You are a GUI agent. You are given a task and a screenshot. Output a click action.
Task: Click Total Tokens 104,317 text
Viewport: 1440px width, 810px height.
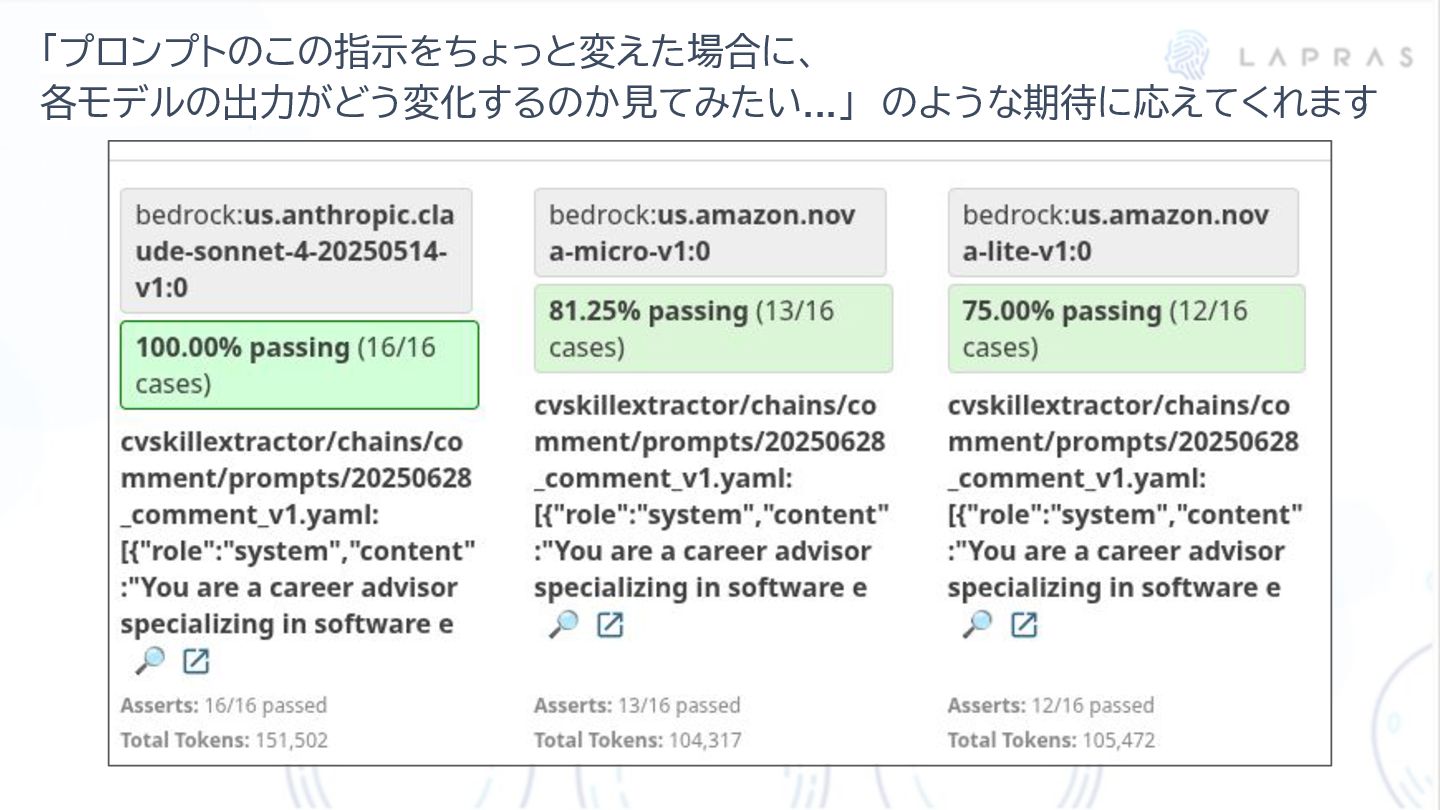point(637,741)
